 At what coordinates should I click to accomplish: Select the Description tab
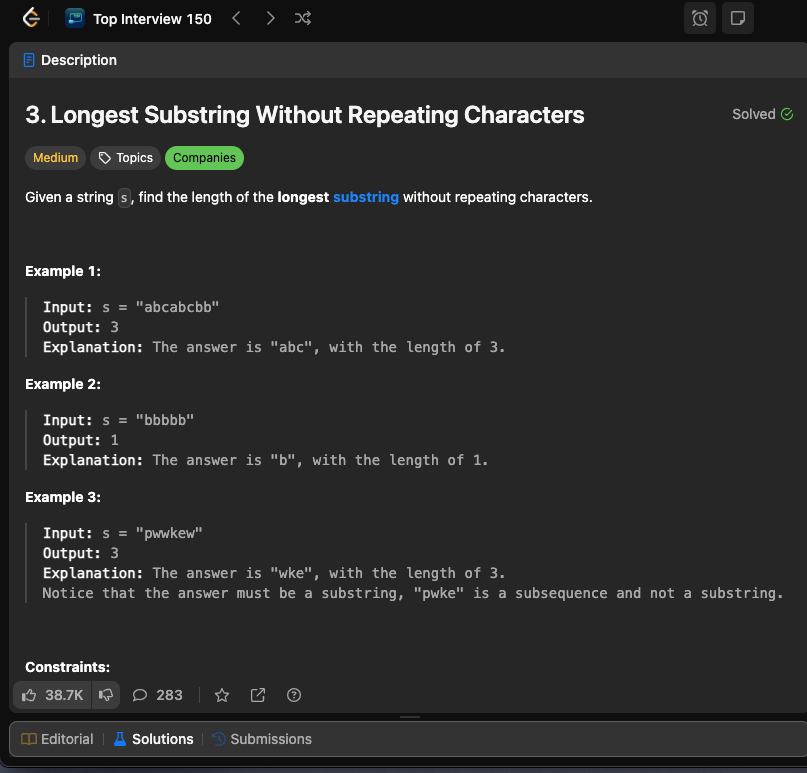71,60
